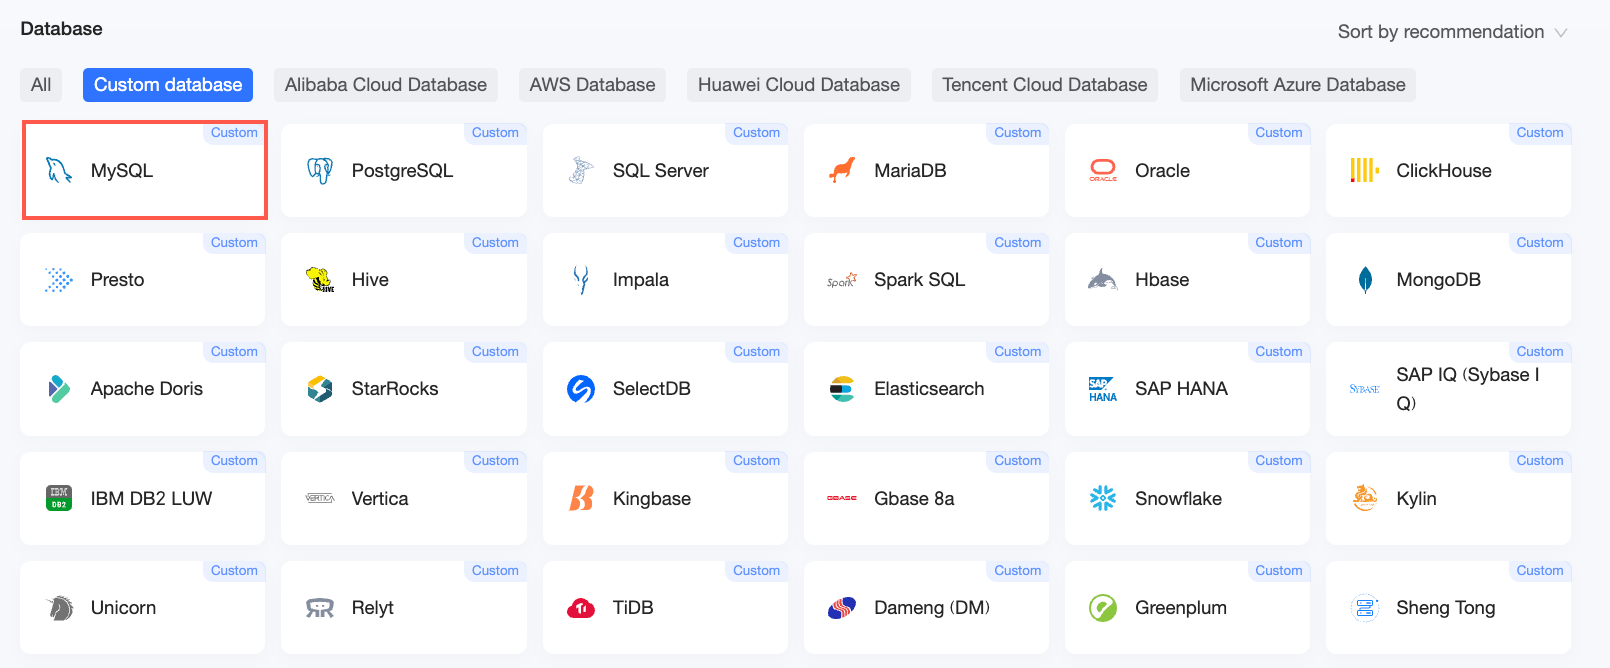This screenshot has width=1610, height=668.
Task: Switch to the All tab
Action: (41, 85)
